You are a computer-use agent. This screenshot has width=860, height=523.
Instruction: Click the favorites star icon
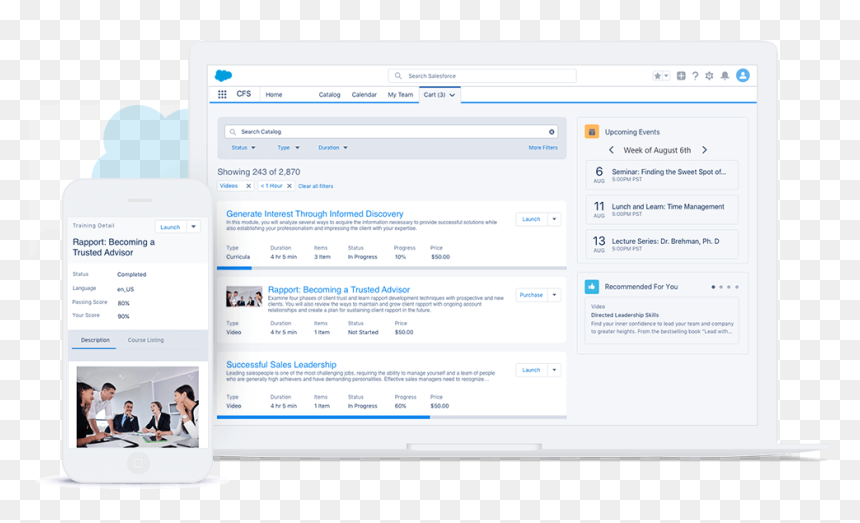[x=657, y=76]
